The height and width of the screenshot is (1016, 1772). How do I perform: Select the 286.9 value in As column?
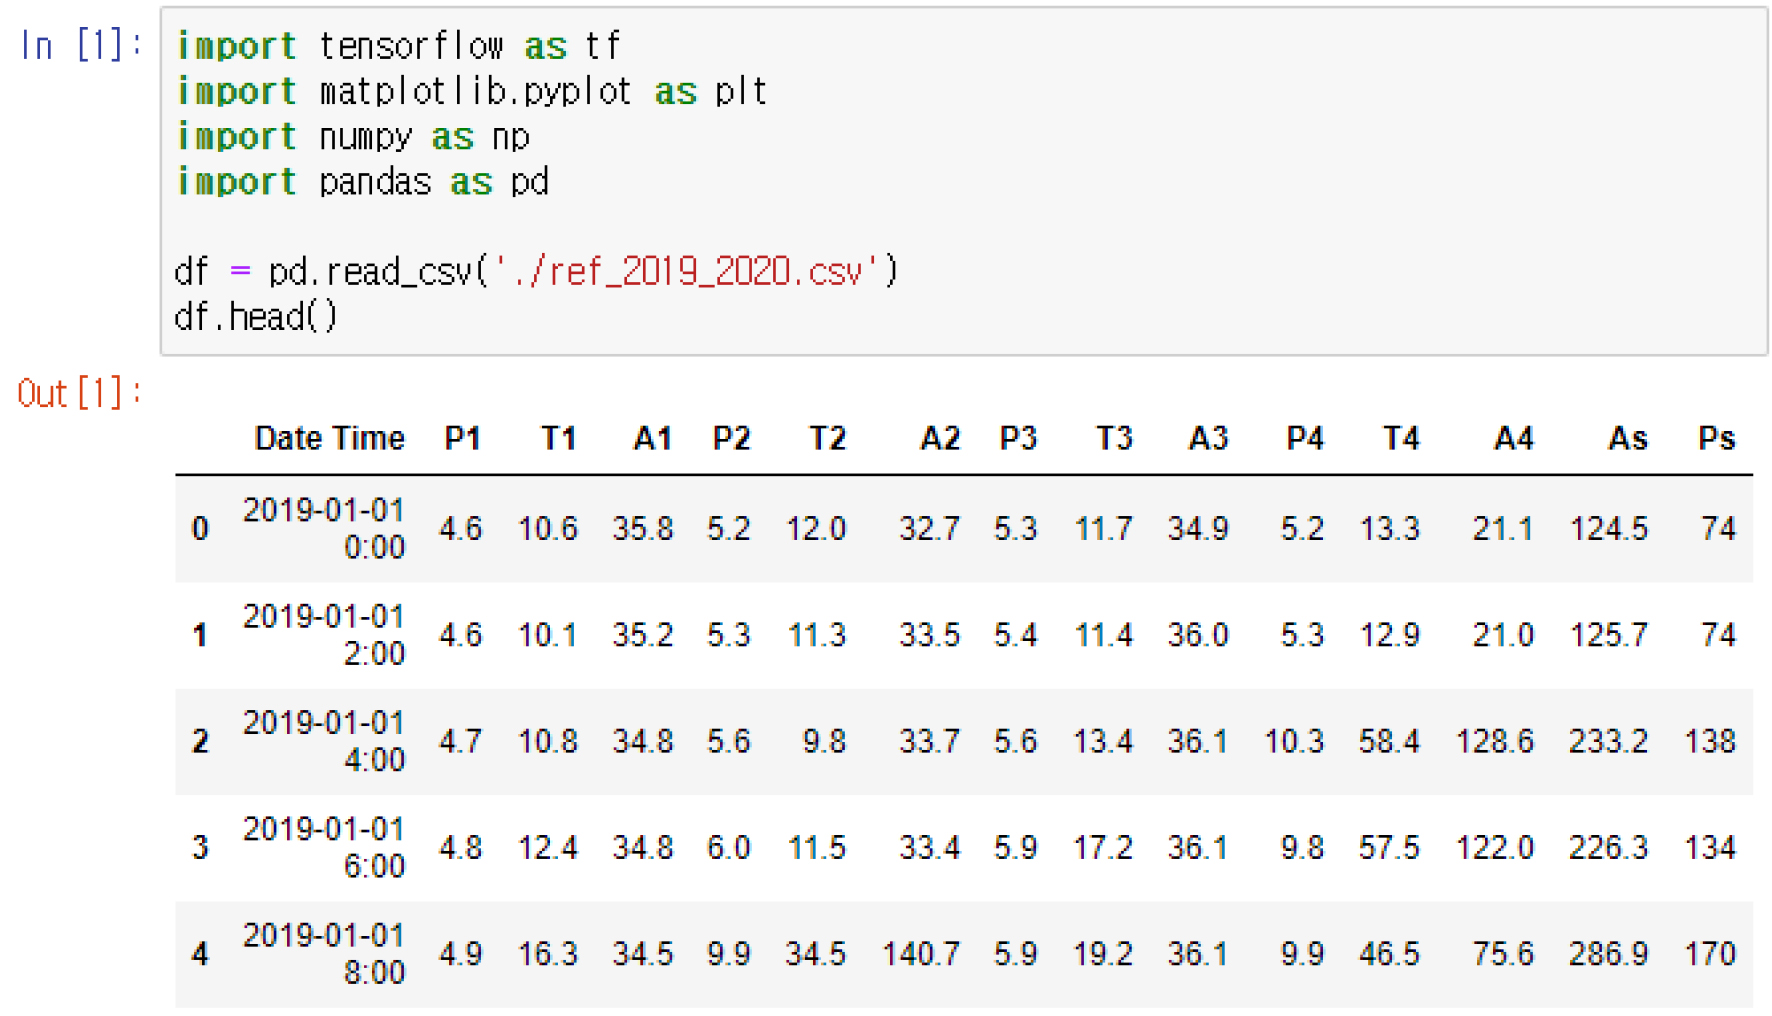(1607, 954)
